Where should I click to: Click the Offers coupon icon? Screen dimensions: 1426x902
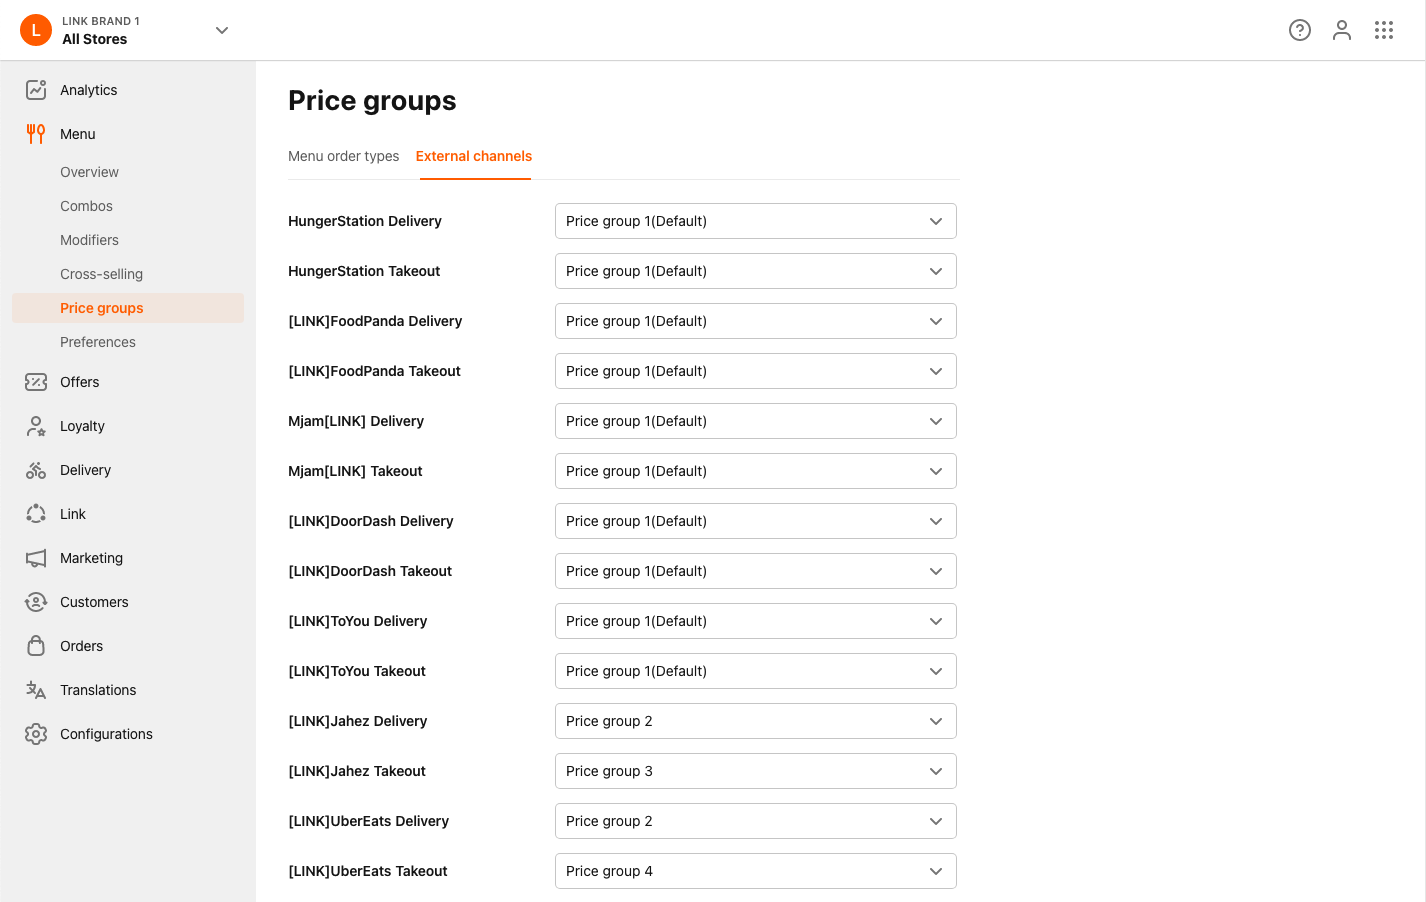pos(36,382)
